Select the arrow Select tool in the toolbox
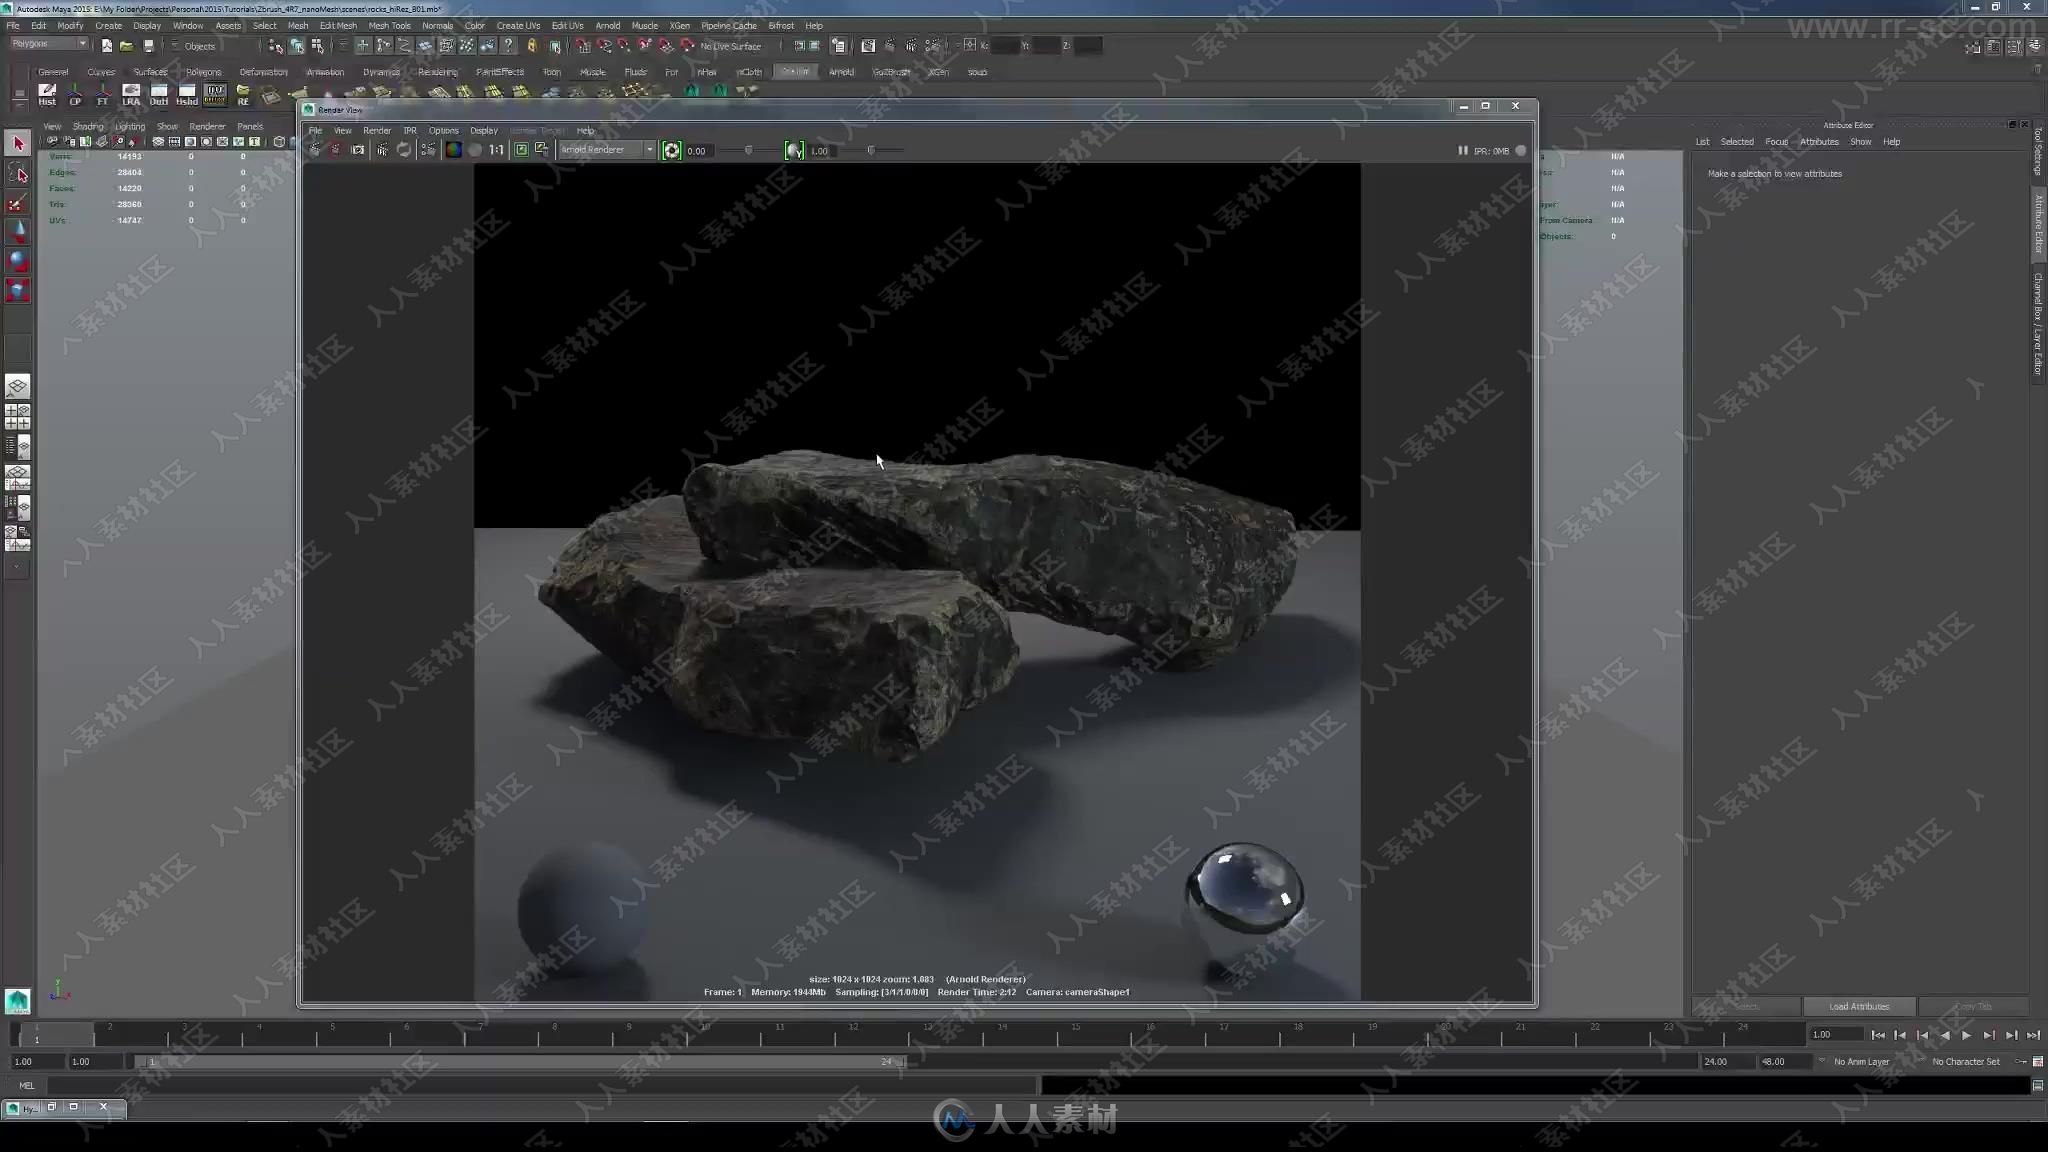The image size is (2048, 1152). coord(18,144)
